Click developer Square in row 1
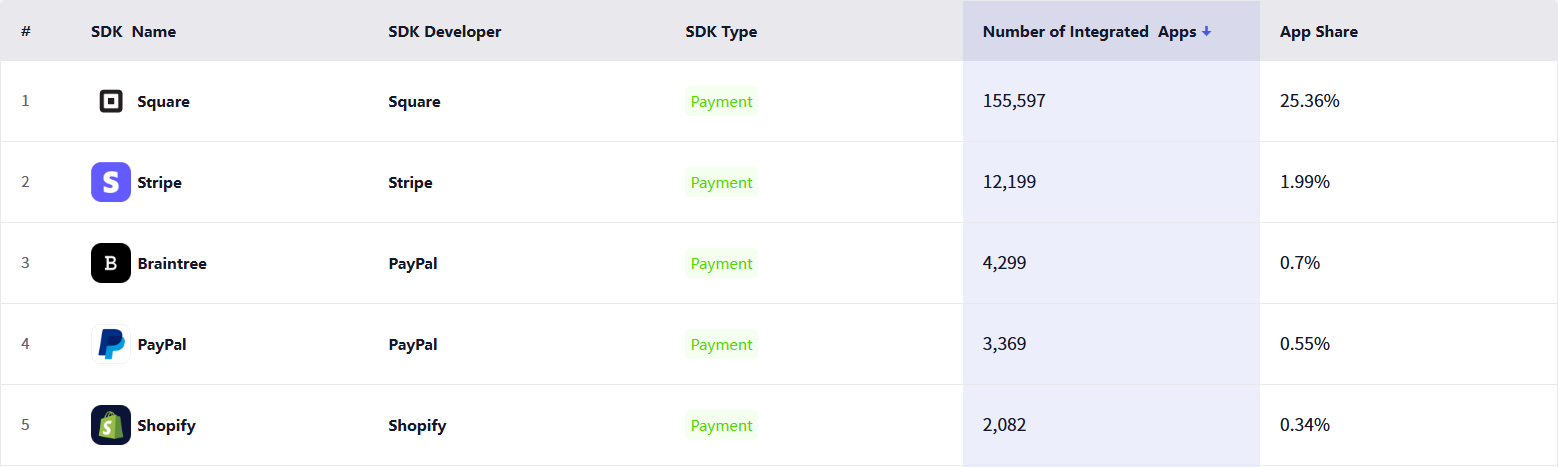This screenshot has height=467, width=1558. coord(414,102)
